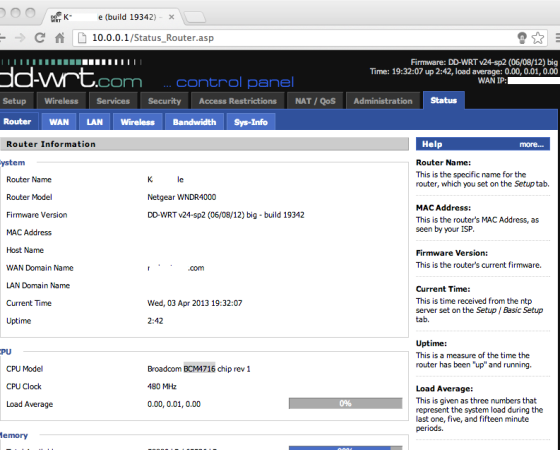Switch to the Security tab
The image size is (560, 450).
point(164,101)
